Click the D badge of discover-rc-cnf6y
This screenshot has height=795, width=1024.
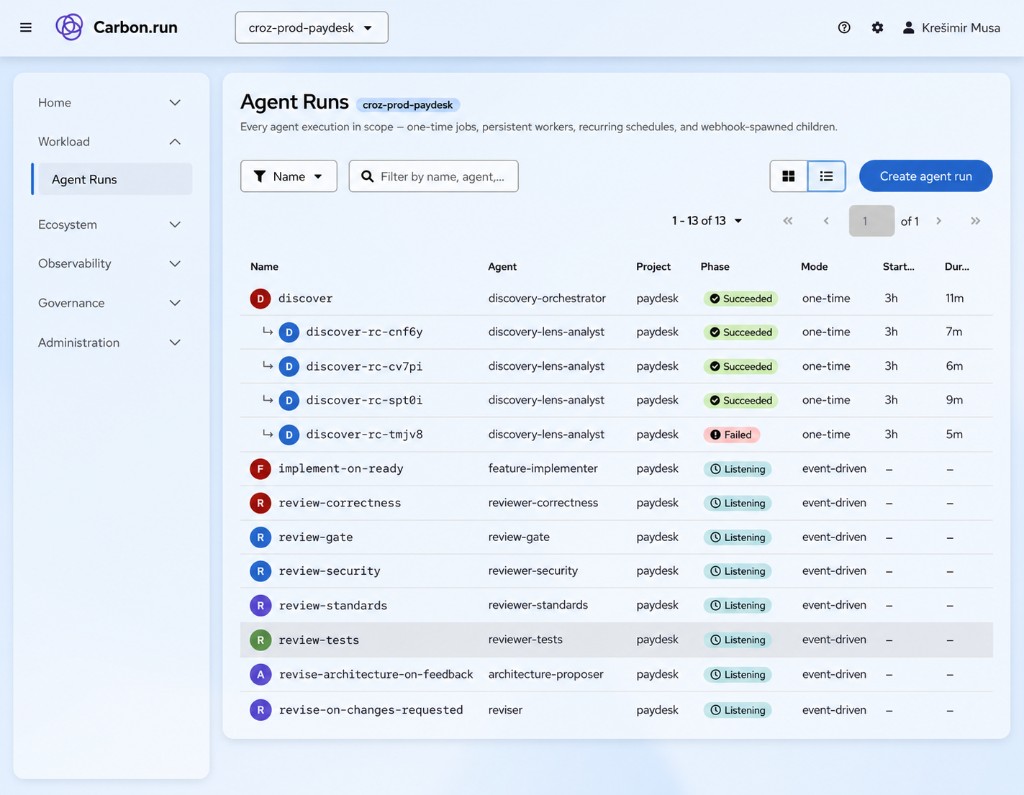click(289, 332)
